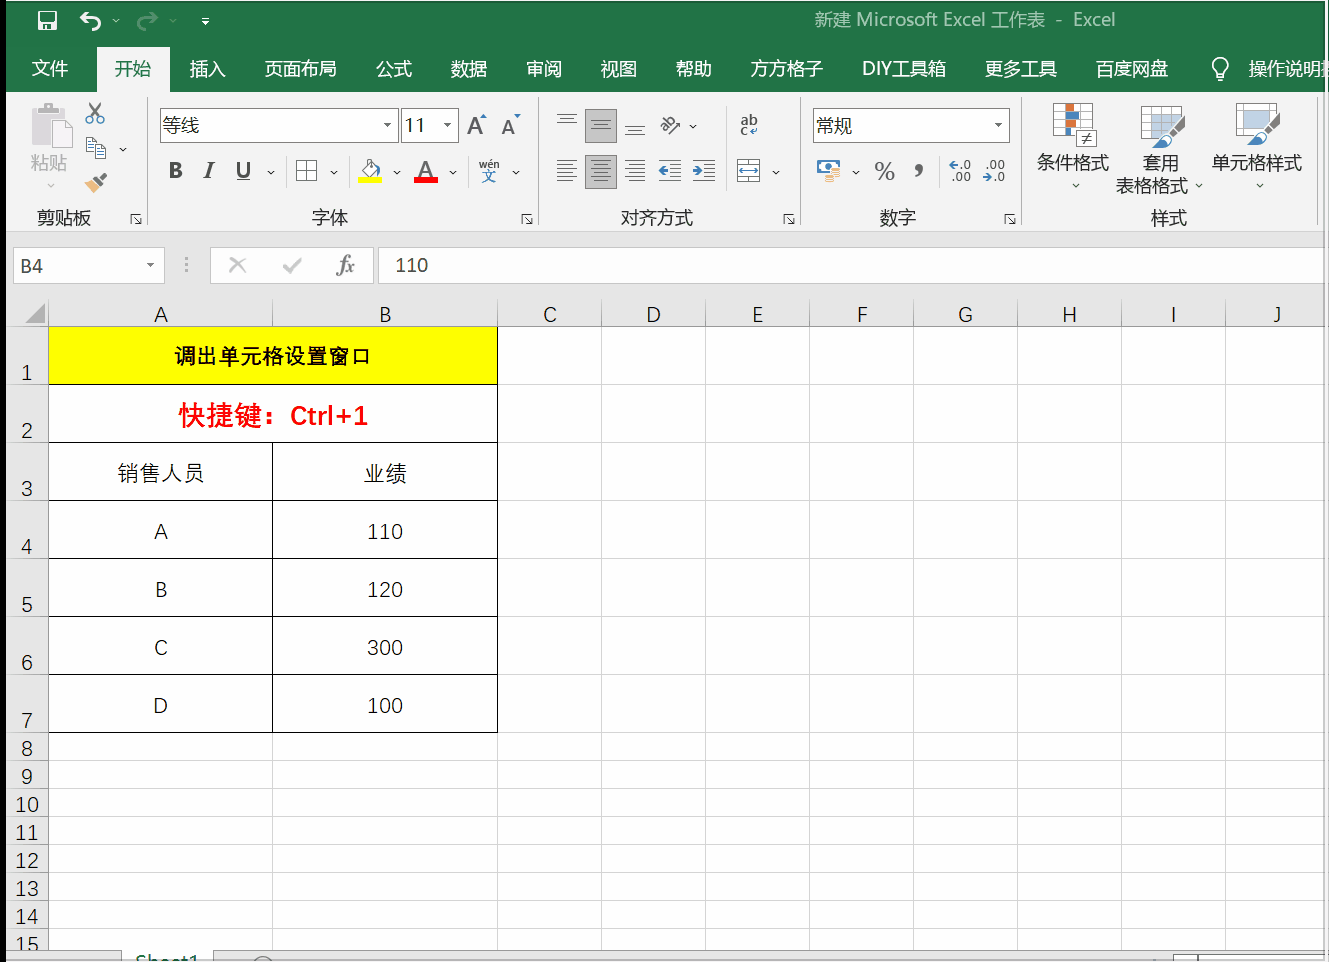The image size is (1329, 962).
Task: Toggle Italic formatting
Action: (x=209, y=171)
